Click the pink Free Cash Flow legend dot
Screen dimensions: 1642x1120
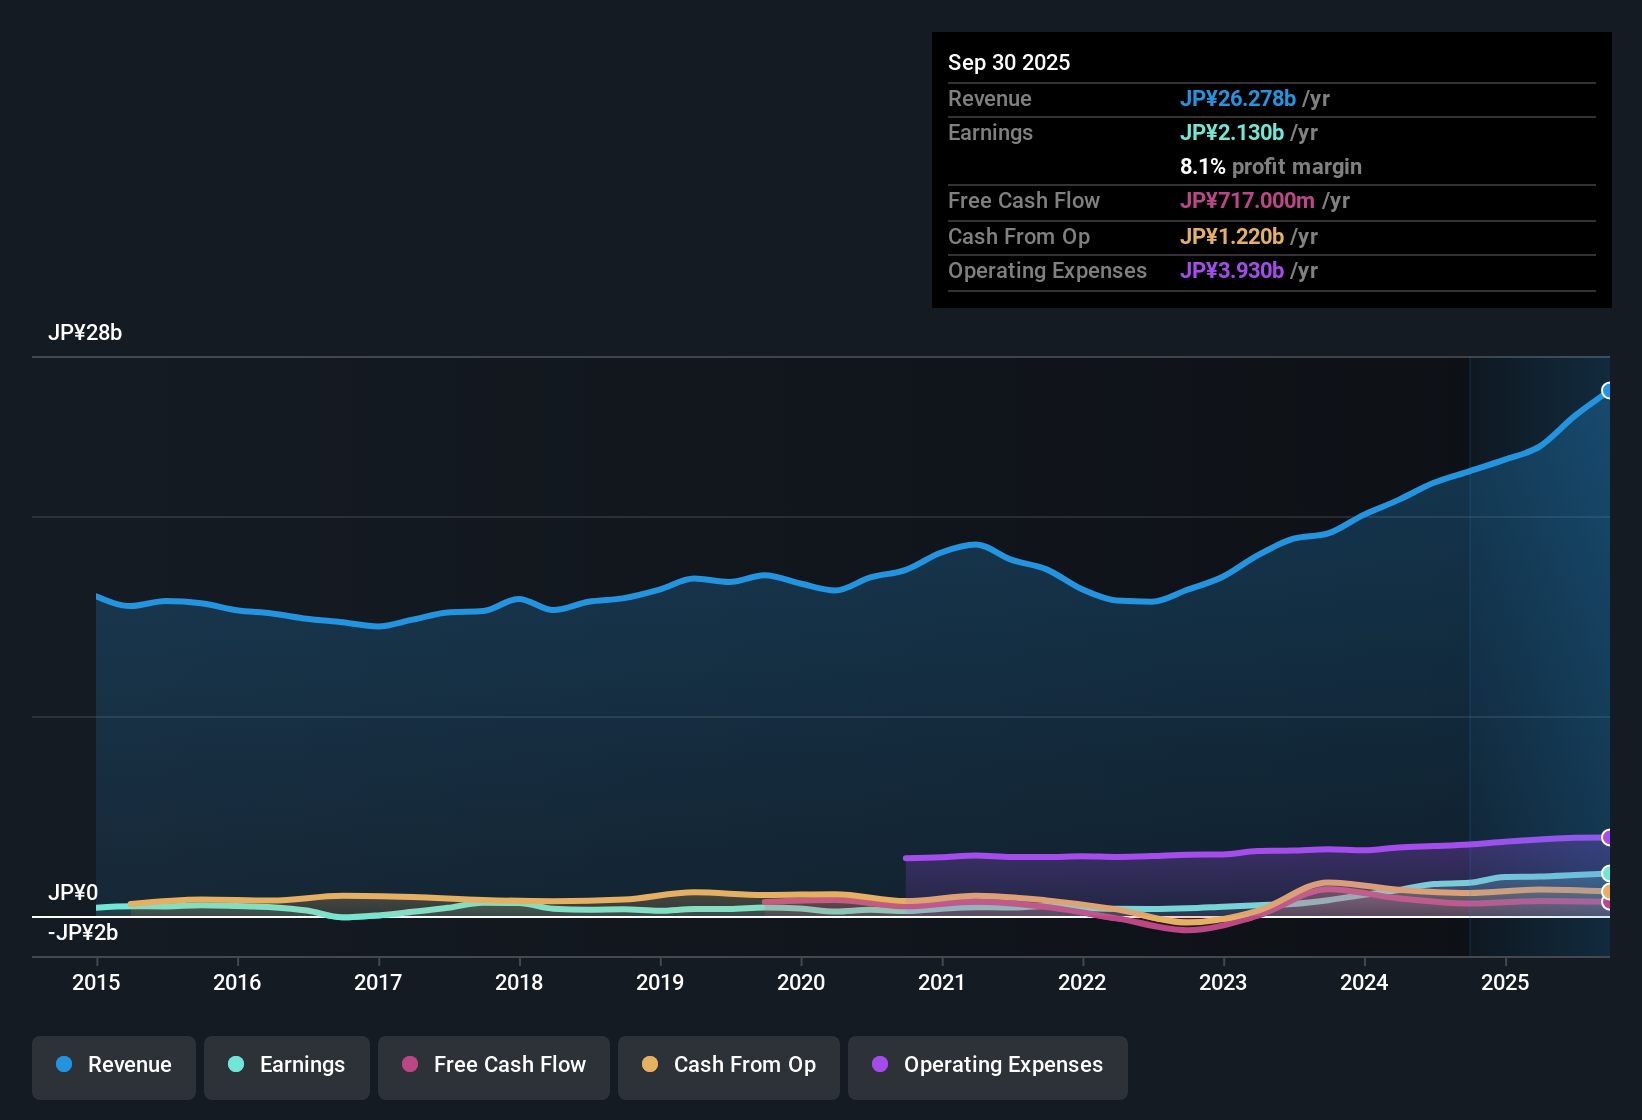click(x=409, y=1065)
